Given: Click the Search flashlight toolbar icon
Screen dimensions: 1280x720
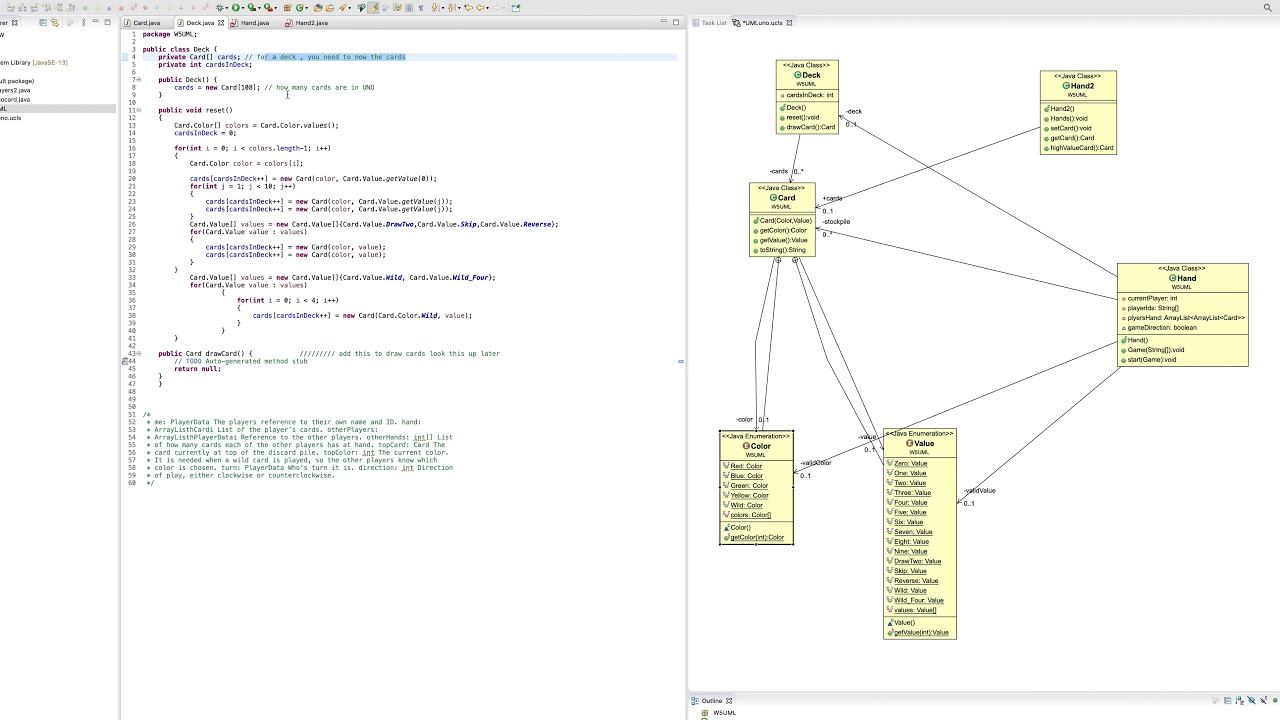Looking at the screenshot, I should pos(342,7).
